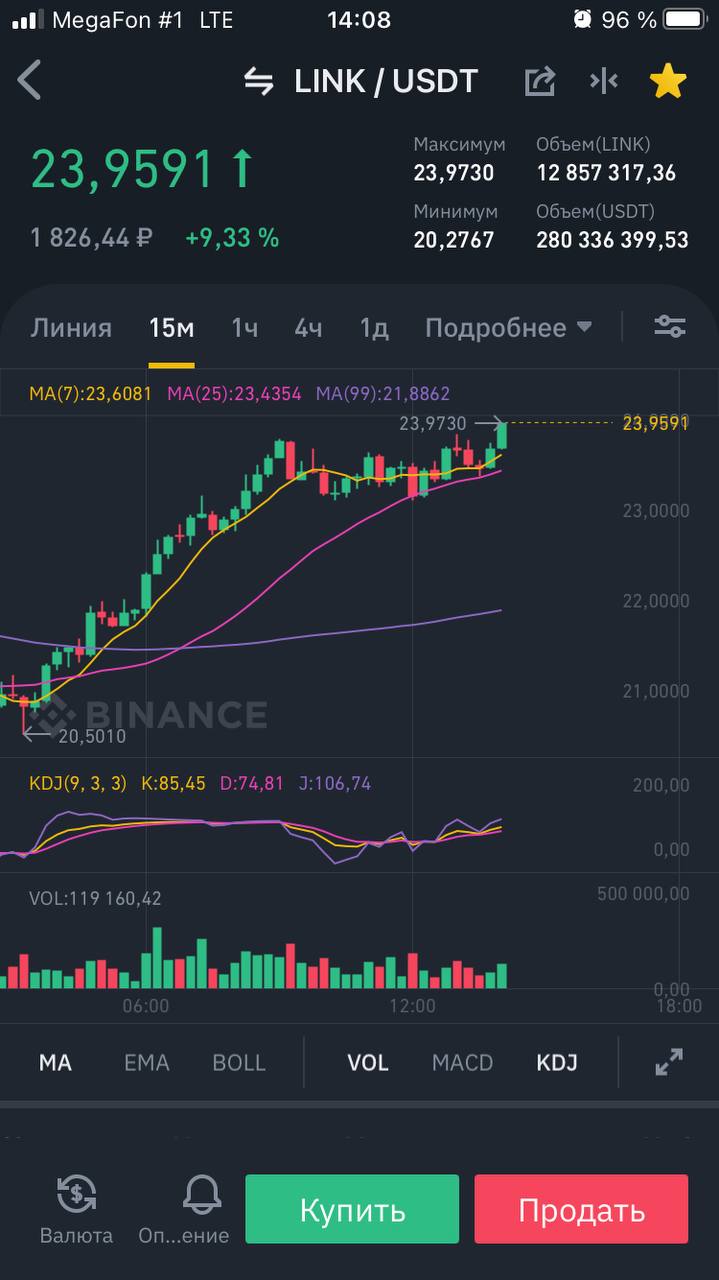This screenshot has height=1280, width=719.
Task: Toggle the EMA indicator
Action: (146, 1062)
